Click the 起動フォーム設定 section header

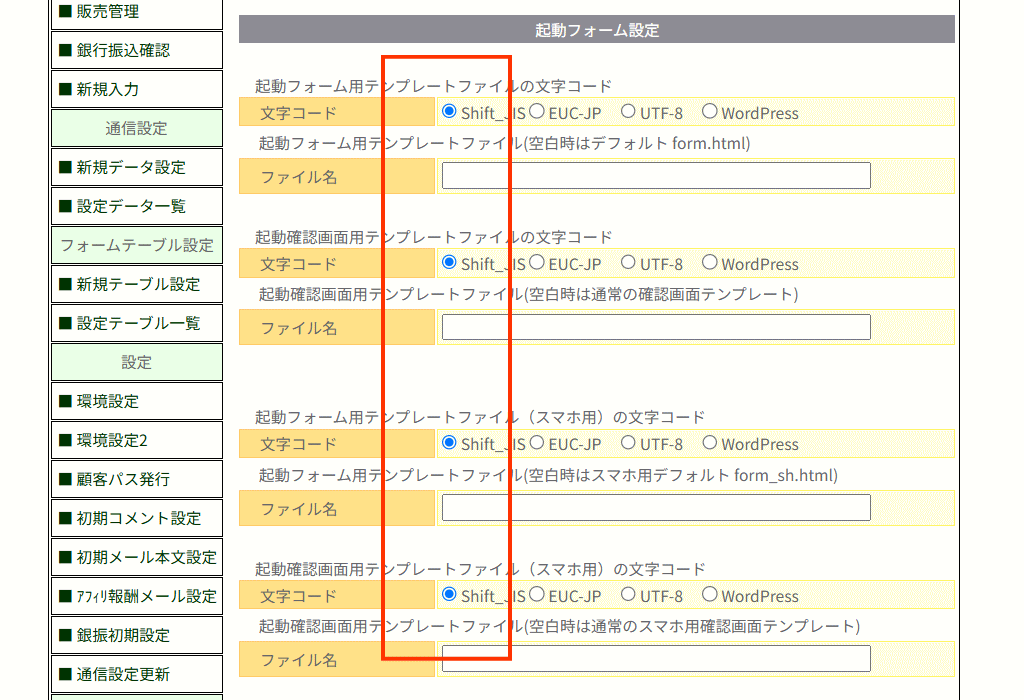pos(597,30)
